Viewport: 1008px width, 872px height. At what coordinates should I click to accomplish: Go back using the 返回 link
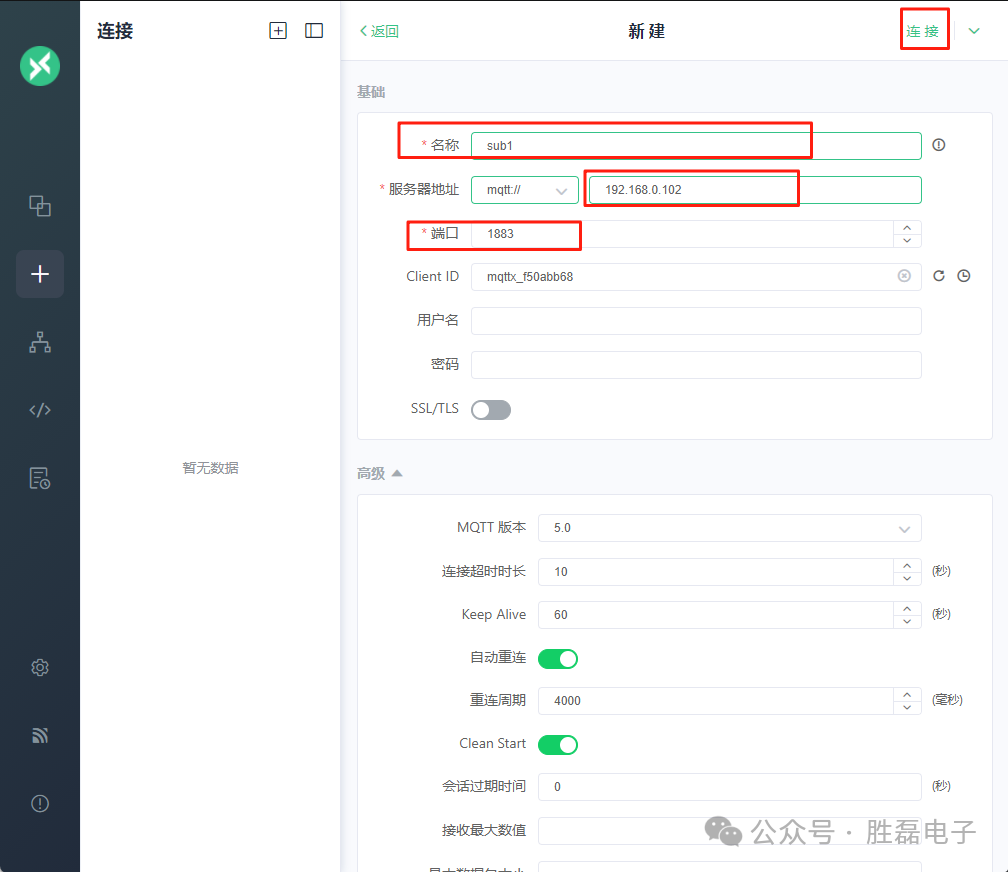[x=379, y=31]
